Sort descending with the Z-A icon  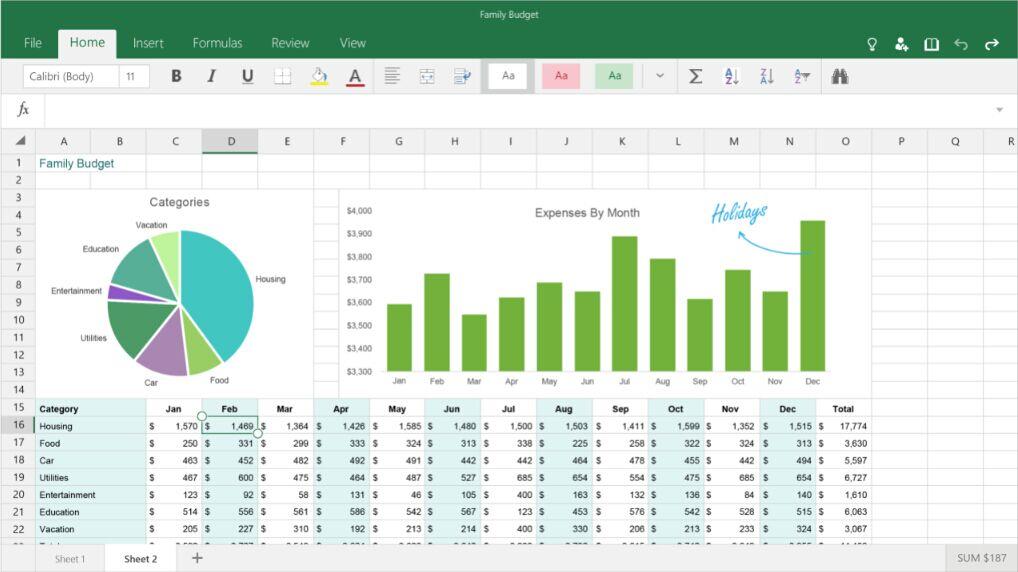766,76
